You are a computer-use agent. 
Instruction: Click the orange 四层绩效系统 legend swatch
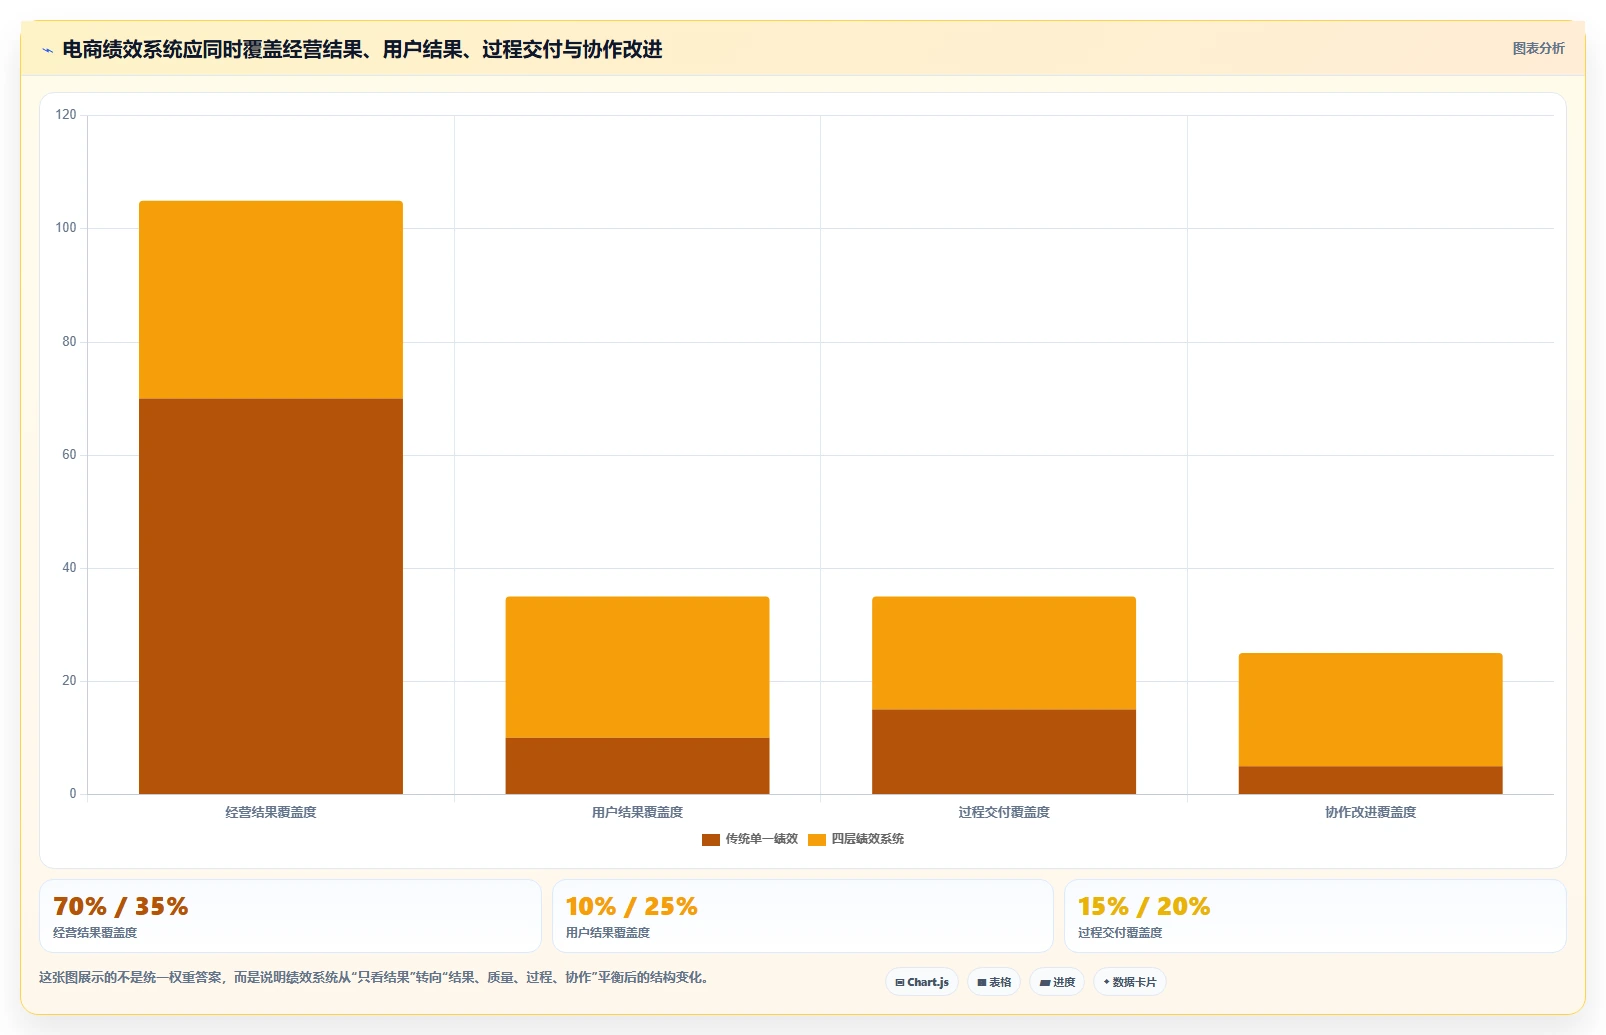click(817, 840)
